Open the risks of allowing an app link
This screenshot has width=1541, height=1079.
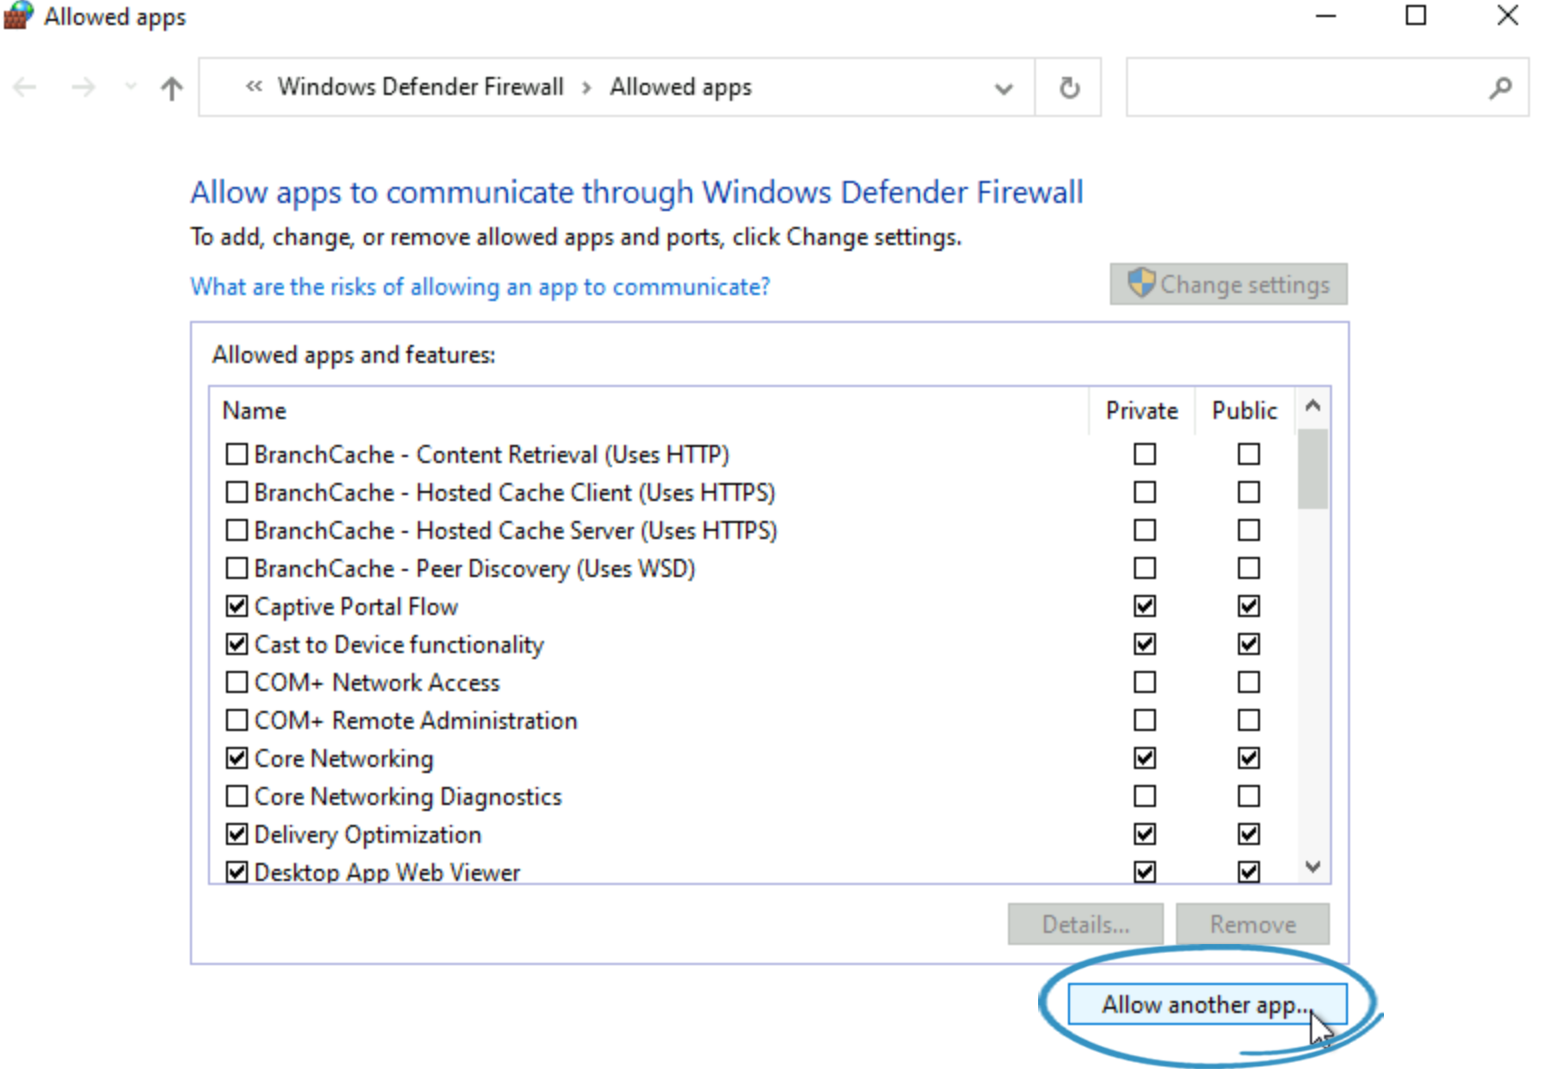(480, 287)
